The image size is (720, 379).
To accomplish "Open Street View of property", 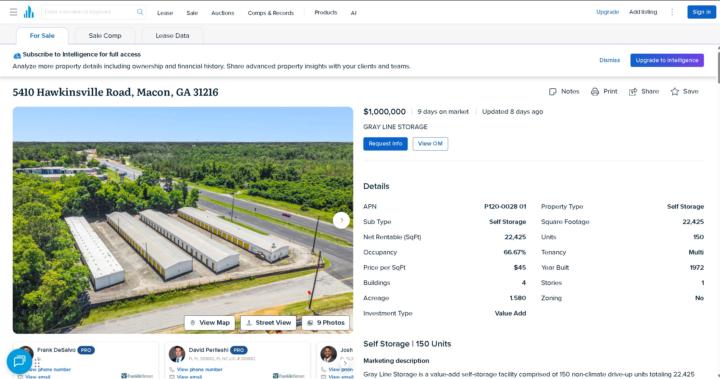I will [x=269, y=322].
